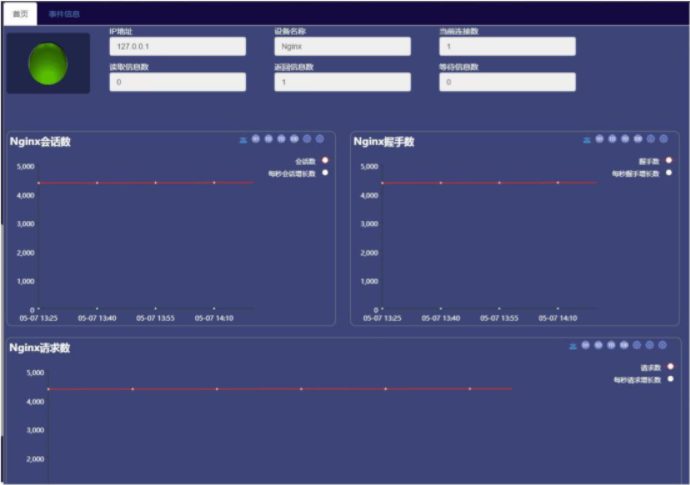Click third round time button on Nginx握手数 chart
Image resolution: width=690 pixels, height=485 pixels.
[625, 139]
